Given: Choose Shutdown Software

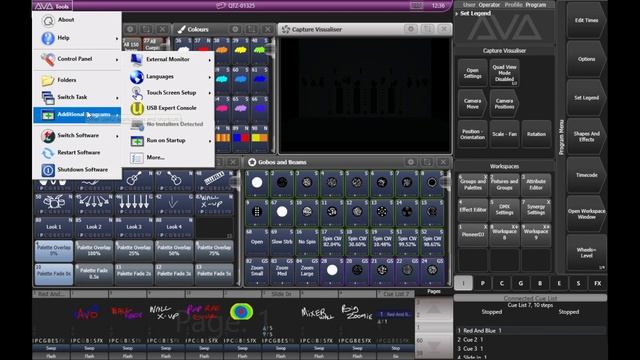Looking at the screenshot, I should click(x=77, y=169).
